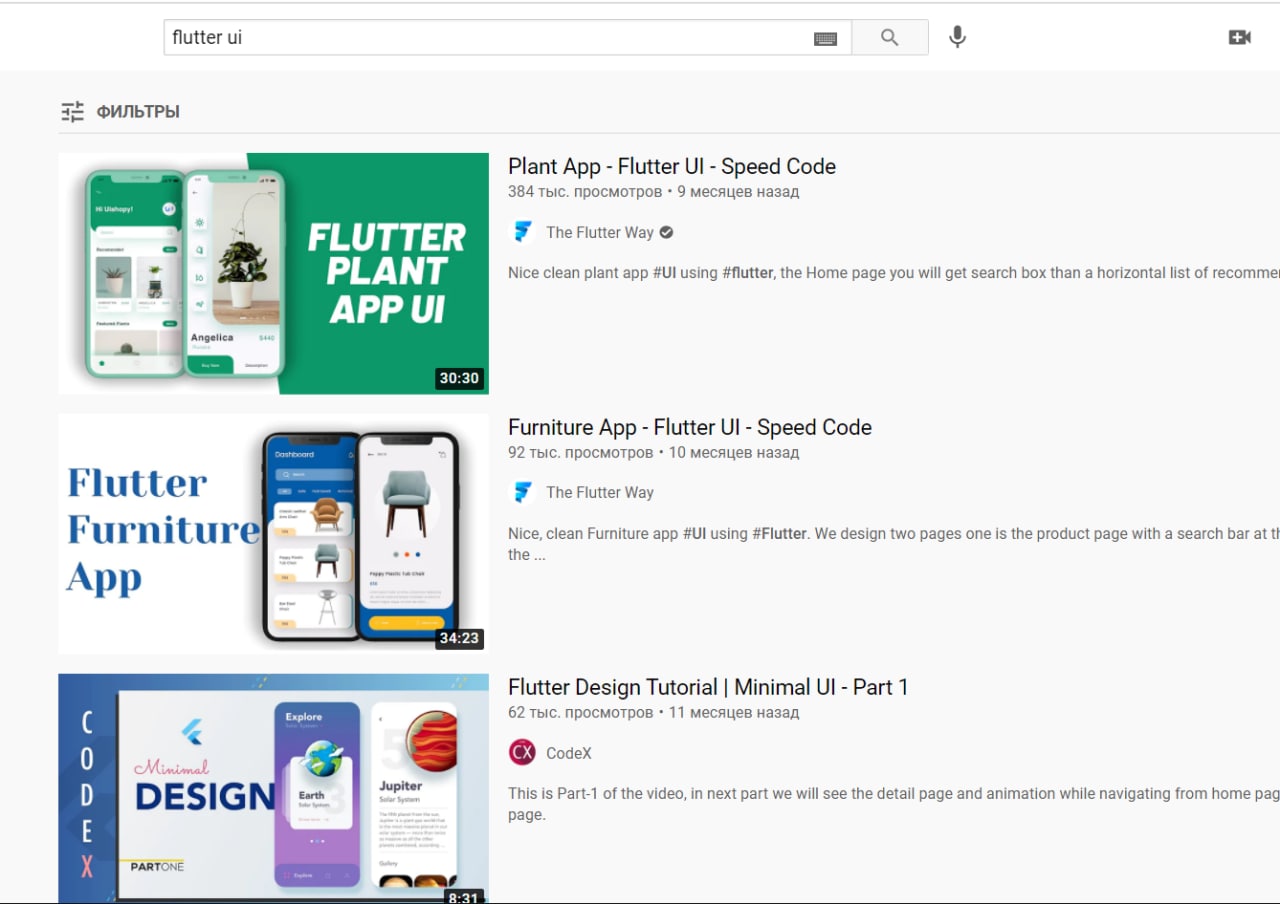This screenshot has width=1280, height=904.
Task: Click description starting Nice, clean Furniture app
Action: (894, 544)
